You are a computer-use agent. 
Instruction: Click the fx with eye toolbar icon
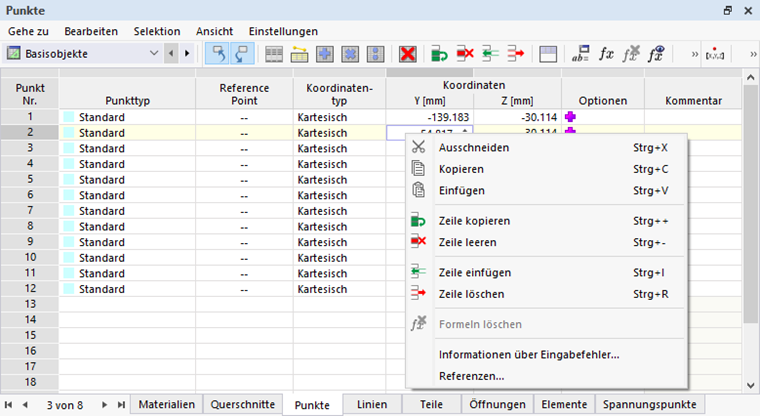(x=656, y=54)
